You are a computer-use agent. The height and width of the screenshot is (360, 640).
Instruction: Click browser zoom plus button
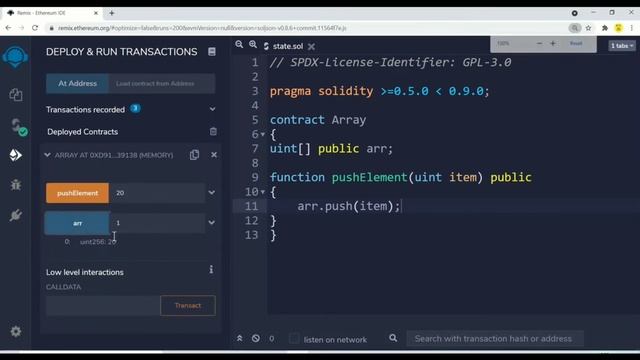tap(553, 43)
